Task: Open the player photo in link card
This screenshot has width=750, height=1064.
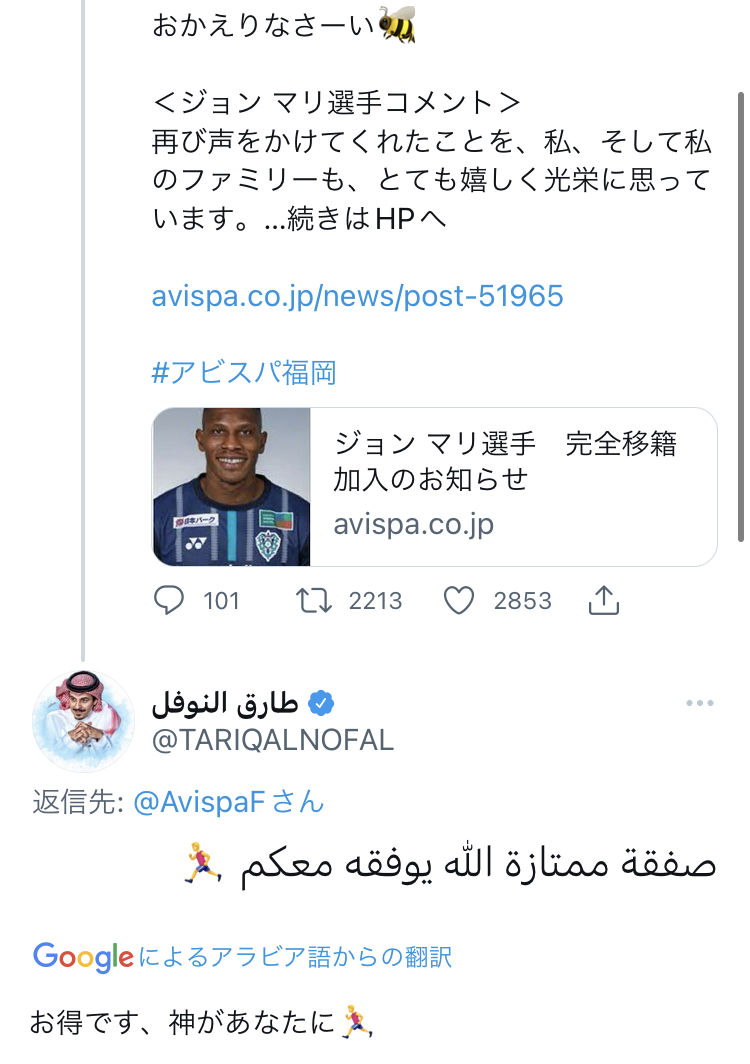Action: coord(232,487)
